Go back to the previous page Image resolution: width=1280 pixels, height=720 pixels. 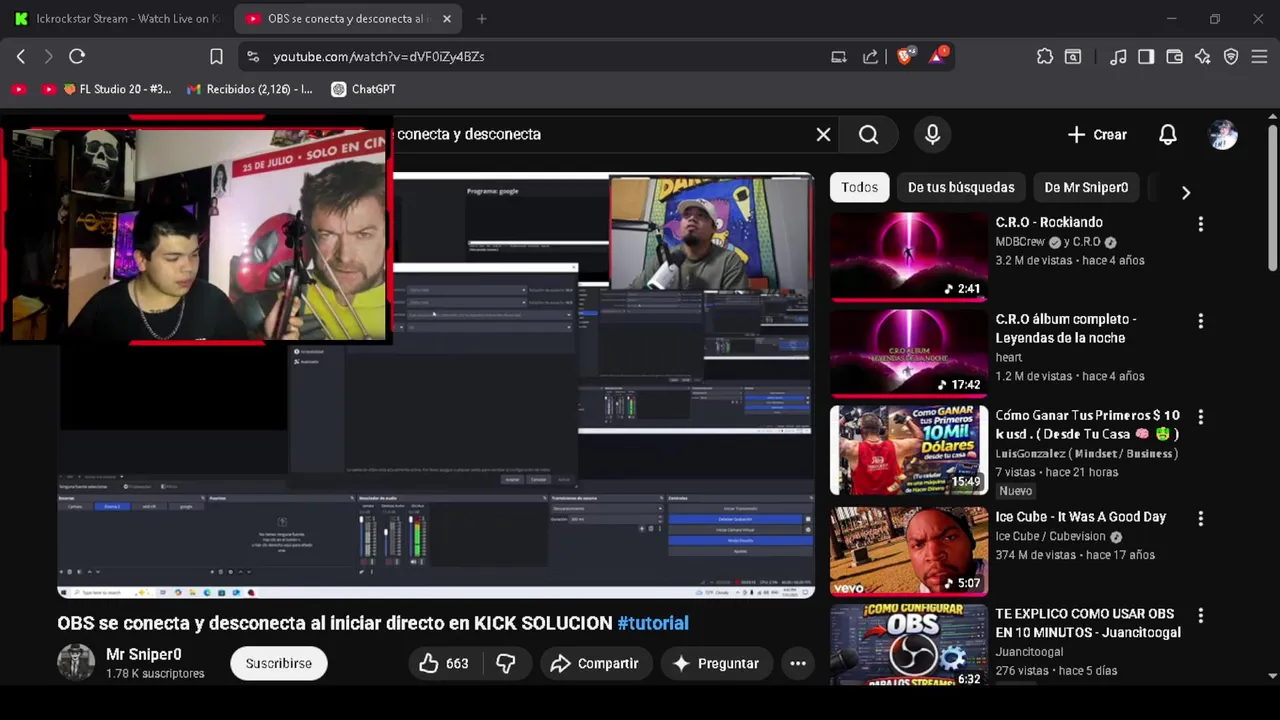click(x=20, y=57)
